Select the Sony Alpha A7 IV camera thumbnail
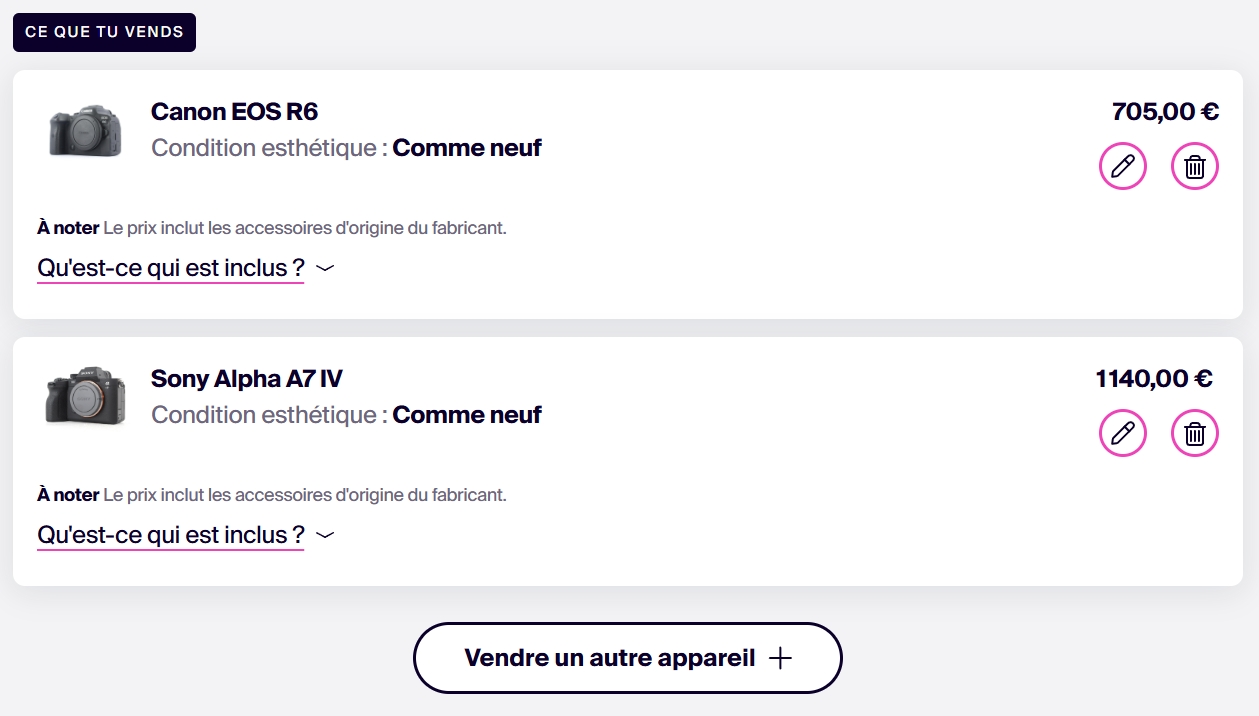 [85, 396]
